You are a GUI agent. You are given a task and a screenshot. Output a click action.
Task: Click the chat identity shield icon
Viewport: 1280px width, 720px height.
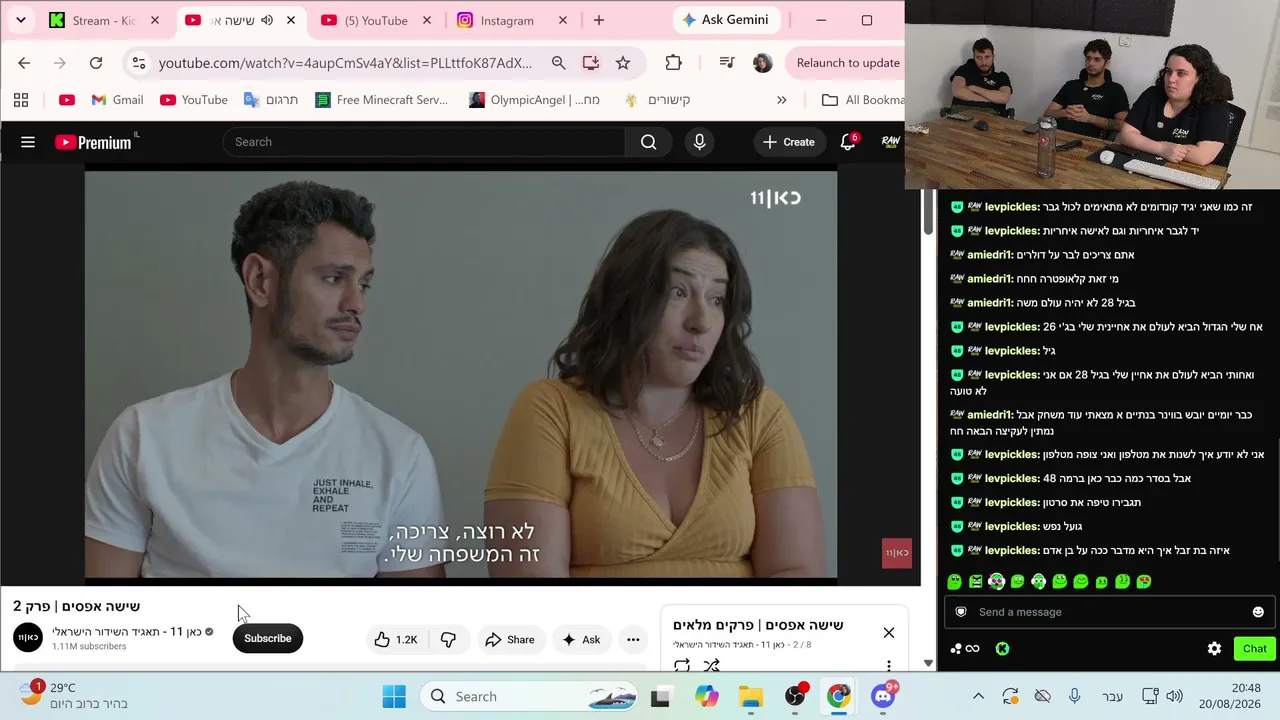pos(961,612)
